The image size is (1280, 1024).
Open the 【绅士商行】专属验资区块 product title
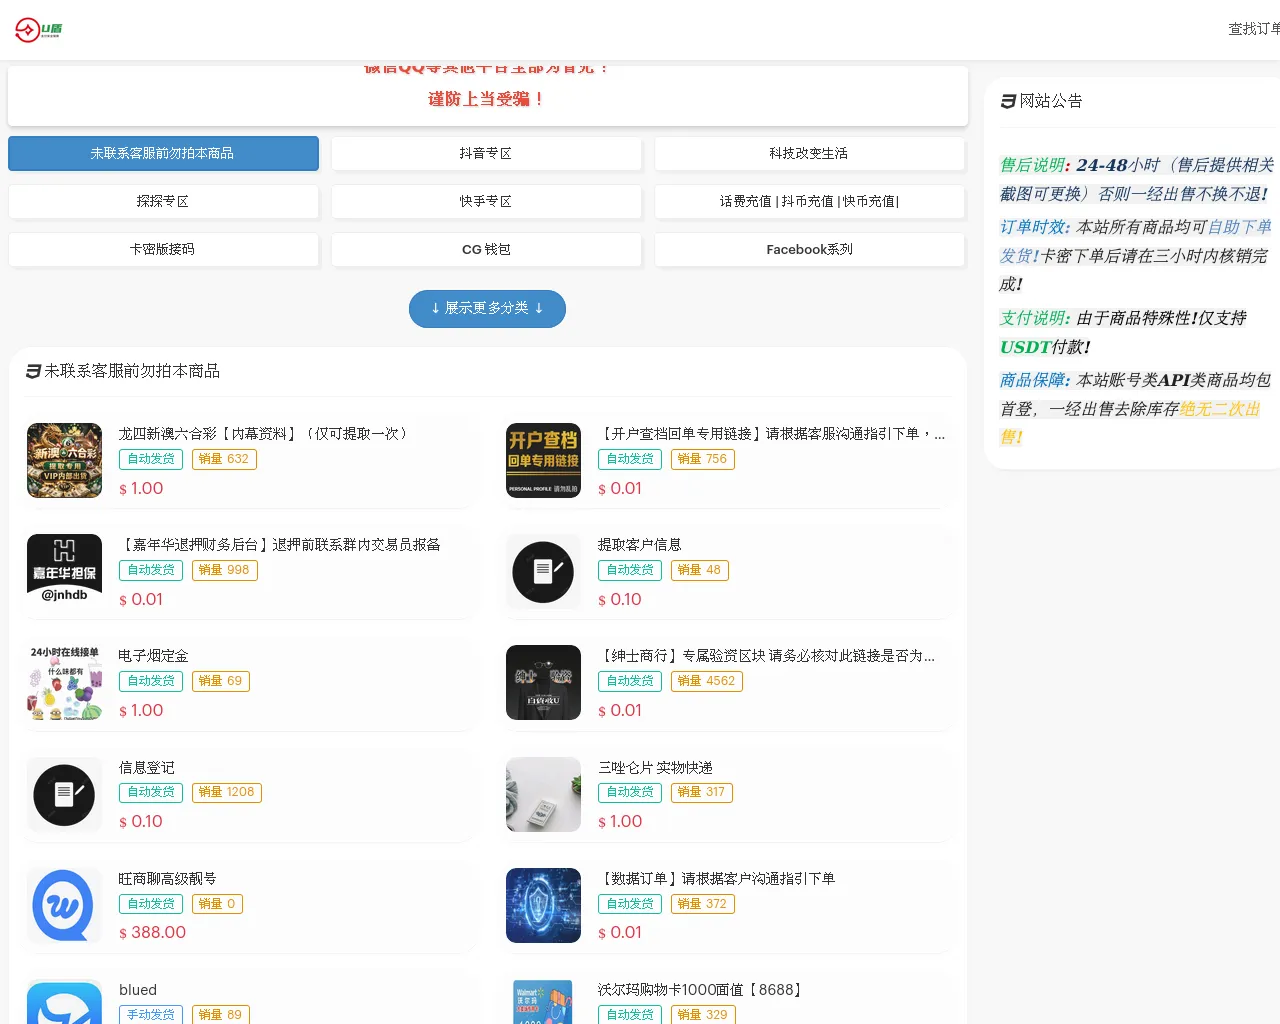766,655
